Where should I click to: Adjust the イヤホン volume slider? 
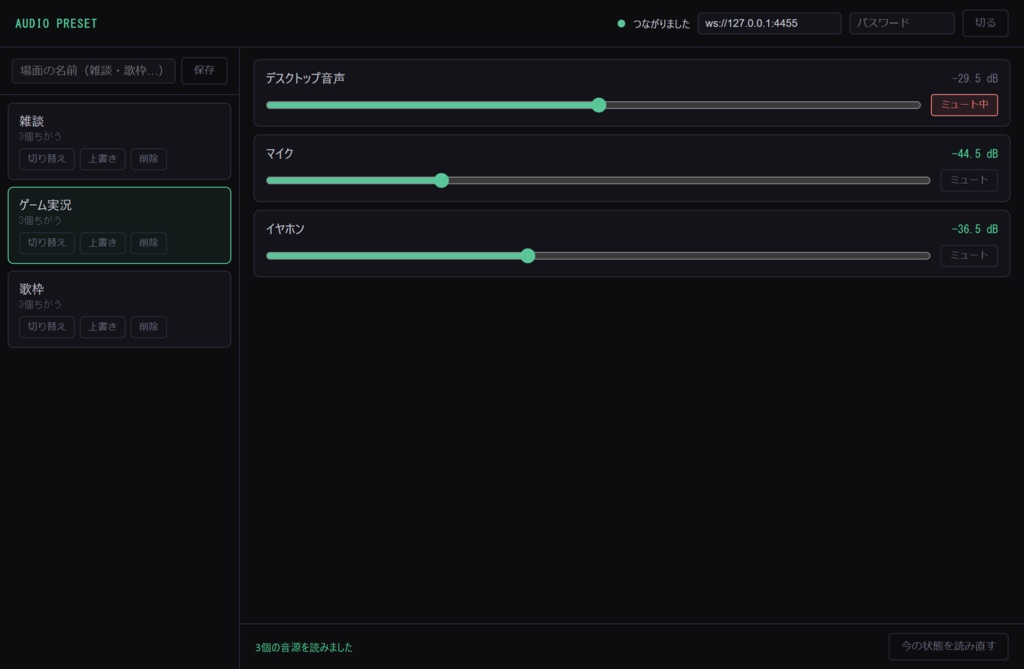coord(598,255)
